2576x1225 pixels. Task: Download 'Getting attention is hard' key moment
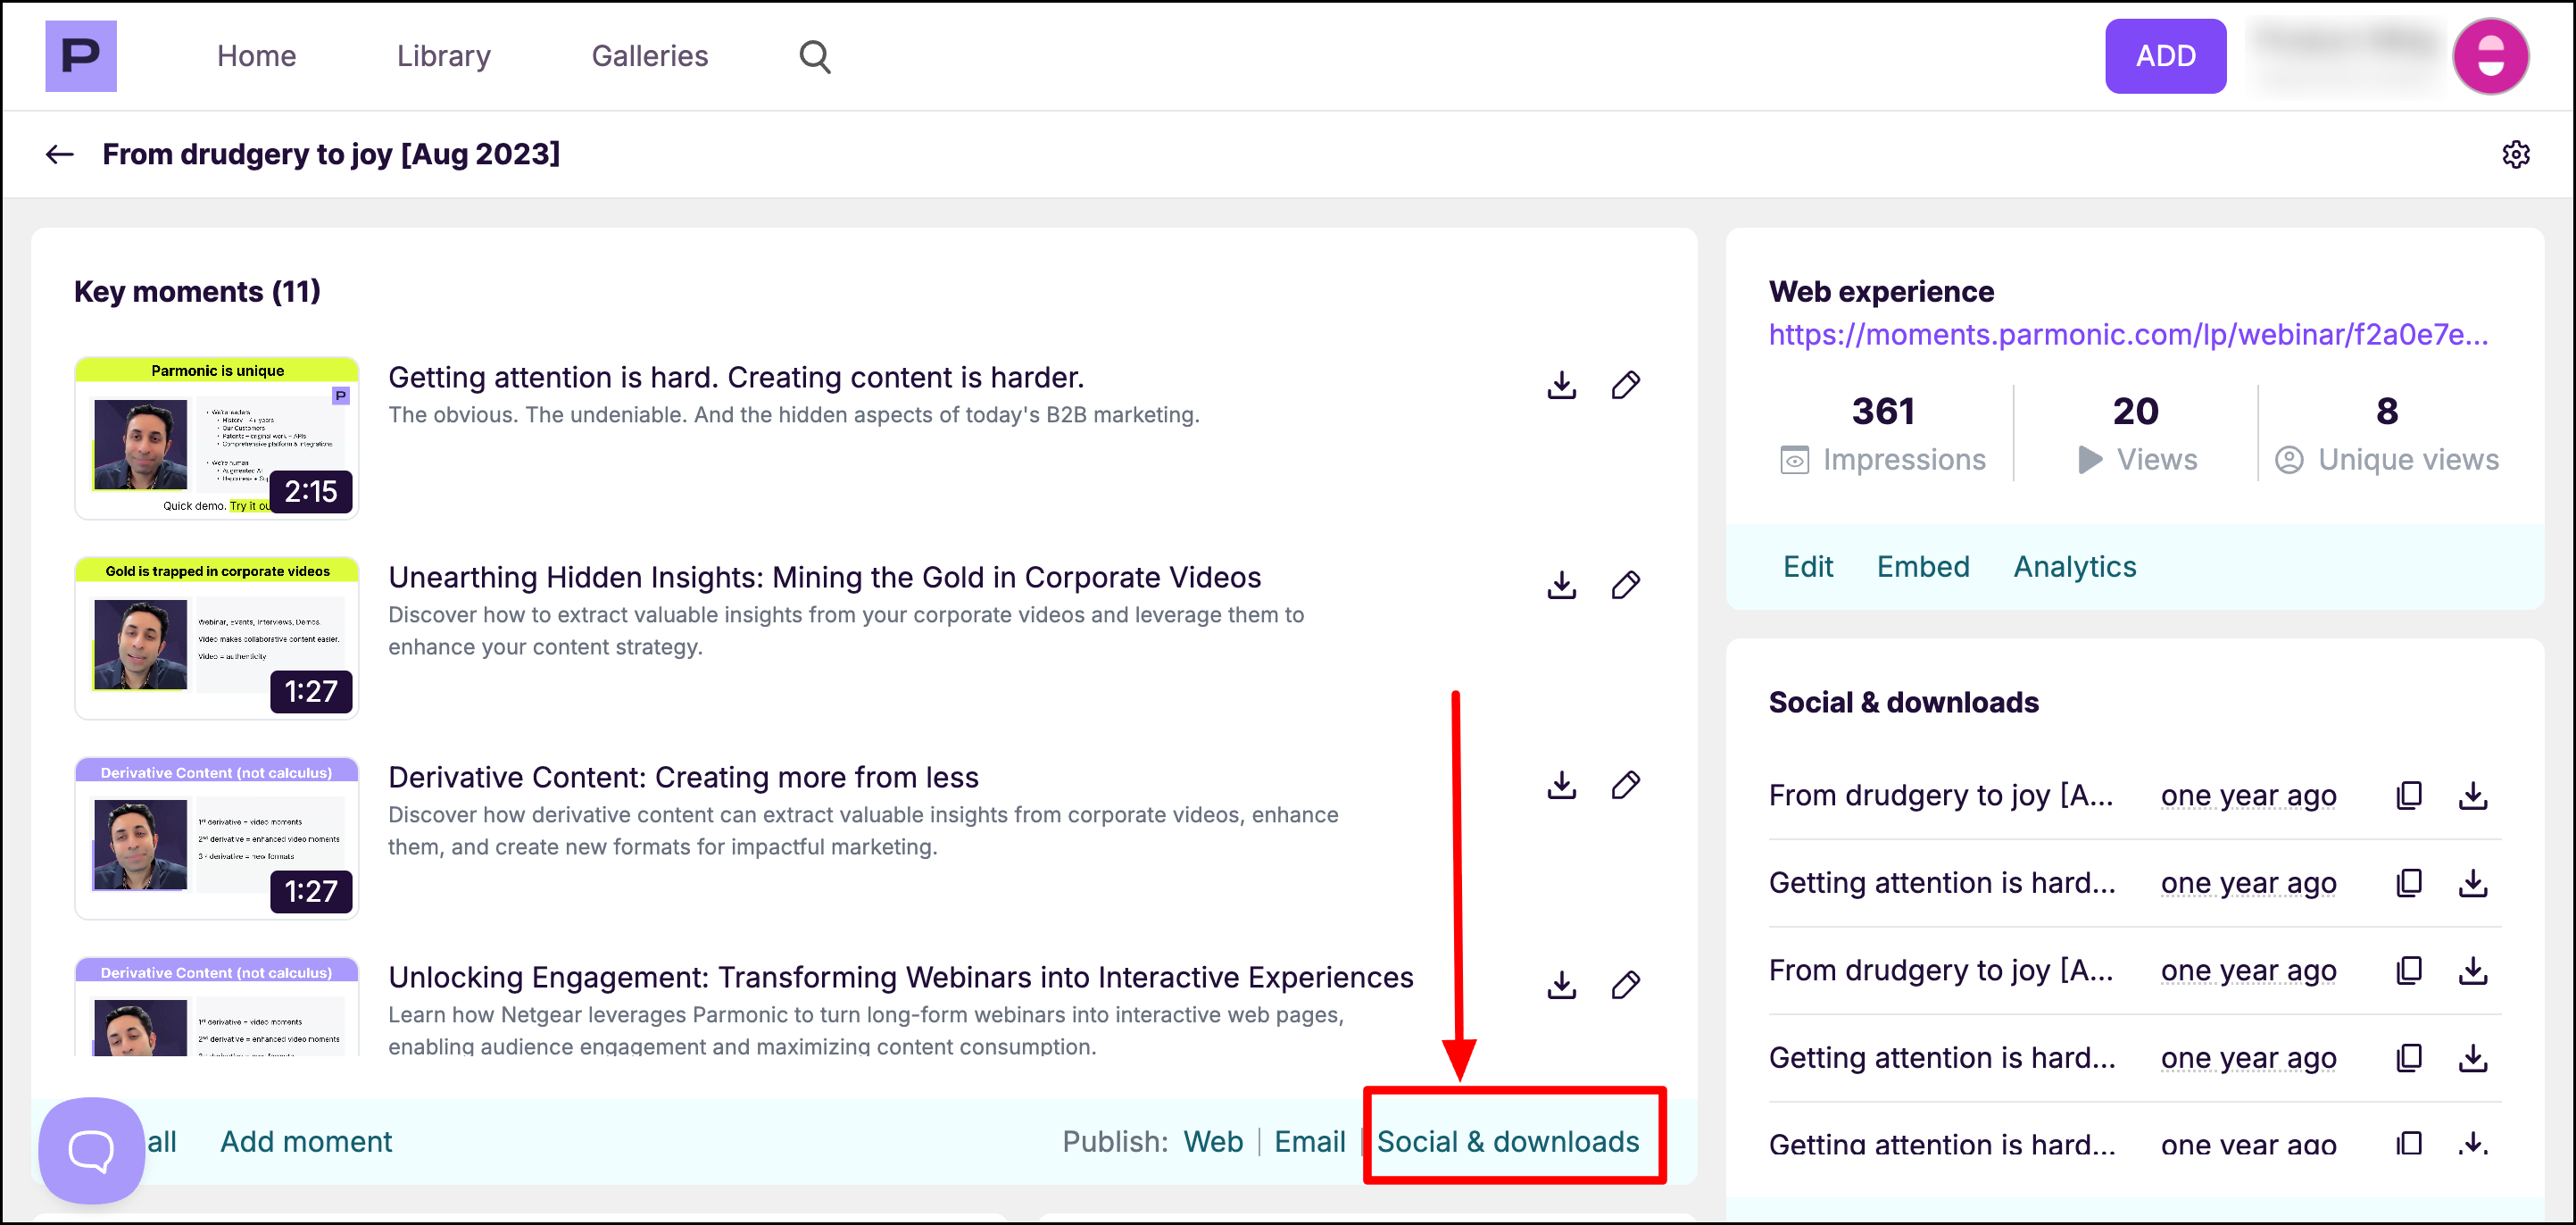tap(1561, 385)
